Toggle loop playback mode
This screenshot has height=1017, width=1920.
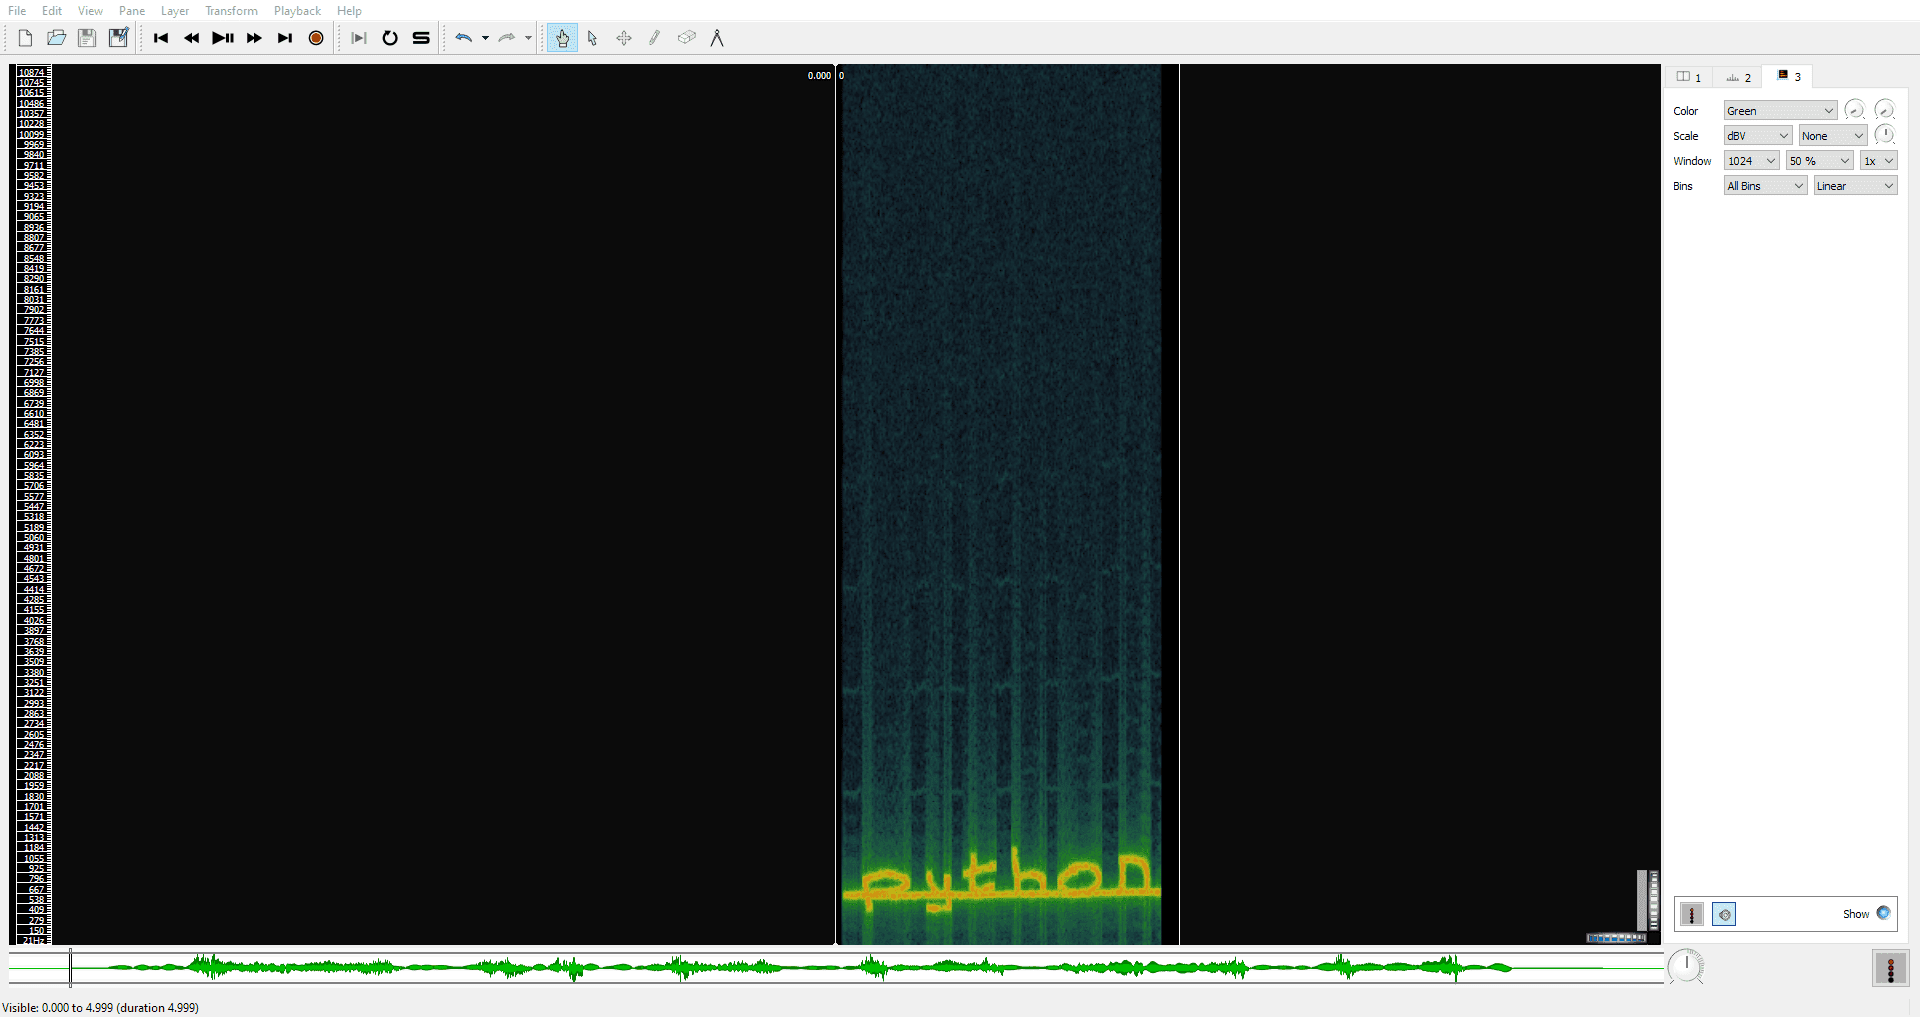(x=390, y=38)
